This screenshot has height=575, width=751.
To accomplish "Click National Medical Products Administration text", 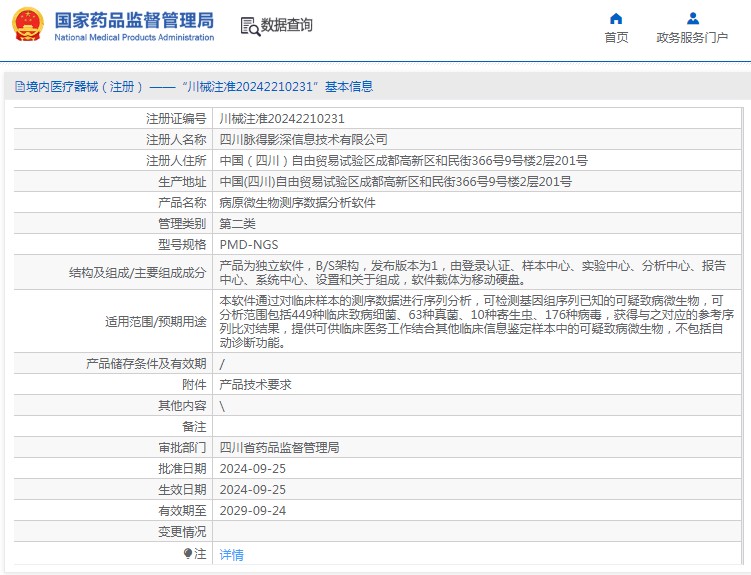I will click(134, 37).
